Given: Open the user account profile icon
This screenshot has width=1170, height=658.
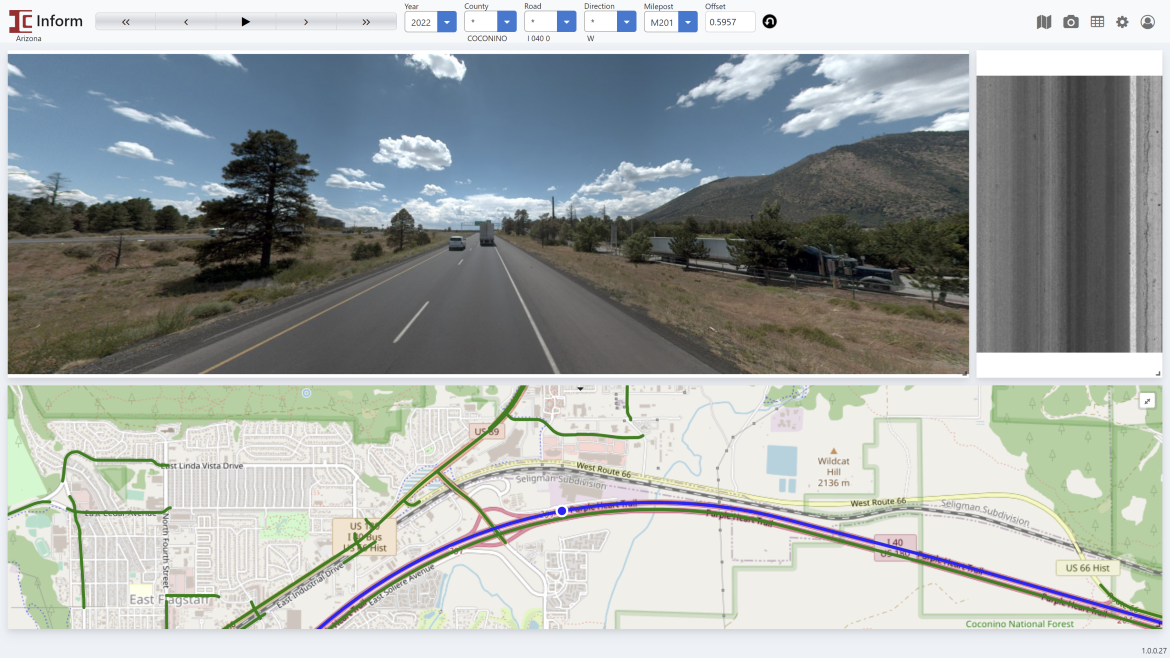Looking at the screenshot, I should point(1148,22).
